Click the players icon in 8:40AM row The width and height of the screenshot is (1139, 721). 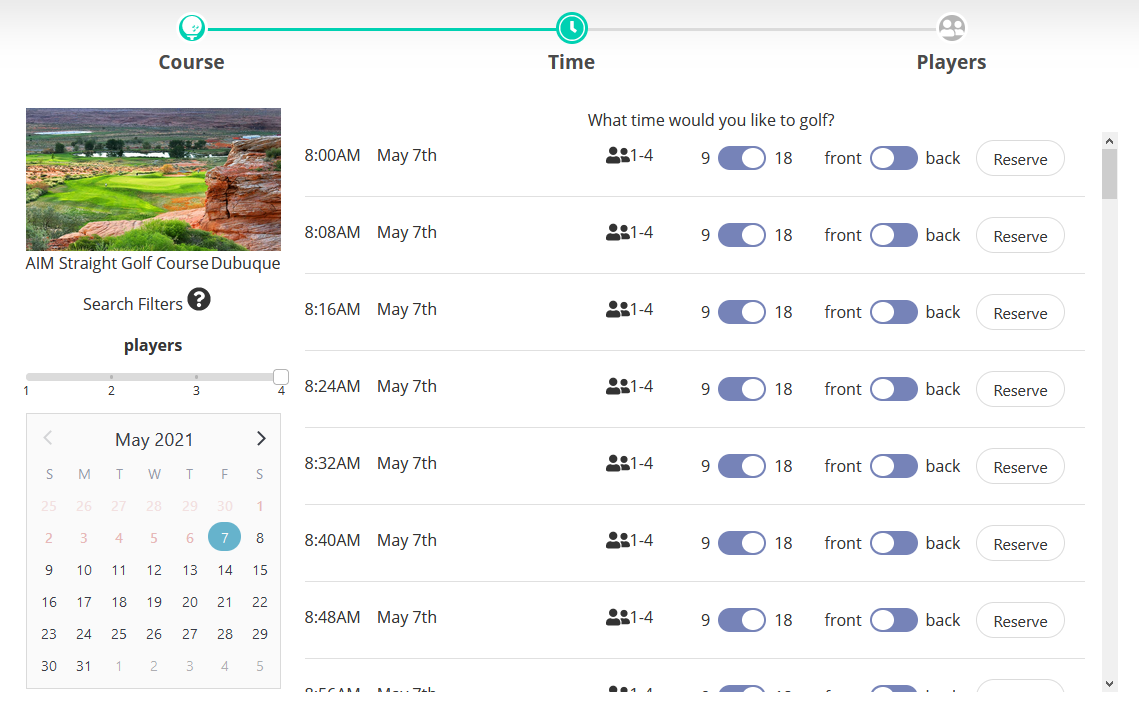(x=617, y=539)
